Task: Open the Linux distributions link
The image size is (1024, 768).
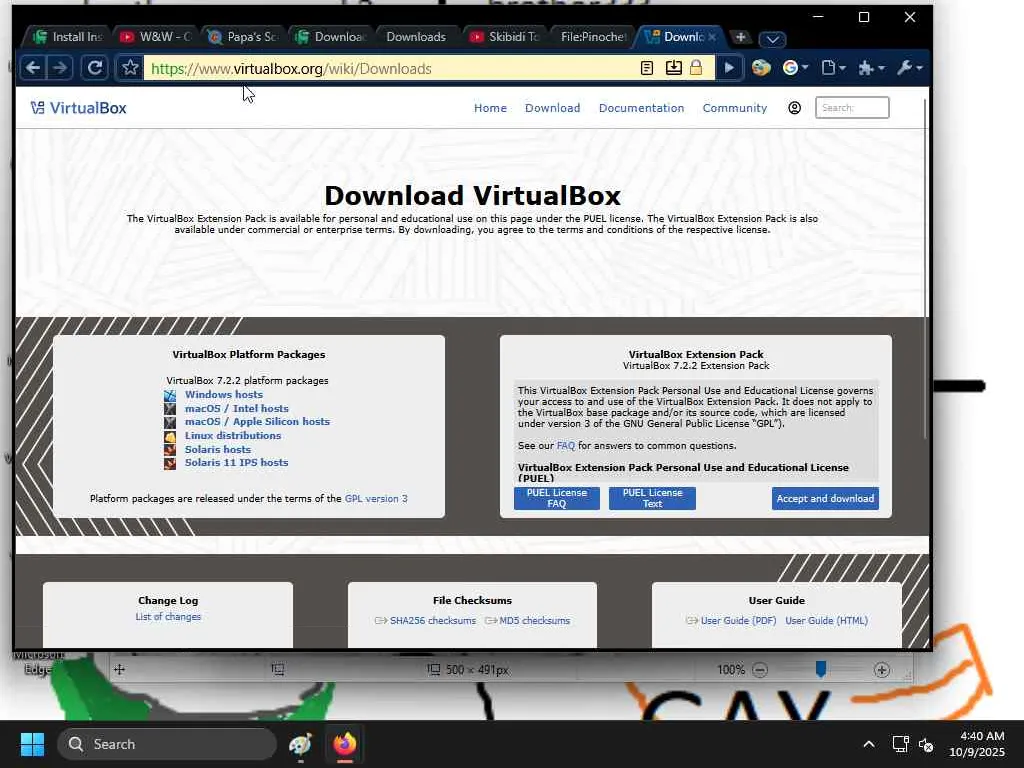Action: (232, 436)
